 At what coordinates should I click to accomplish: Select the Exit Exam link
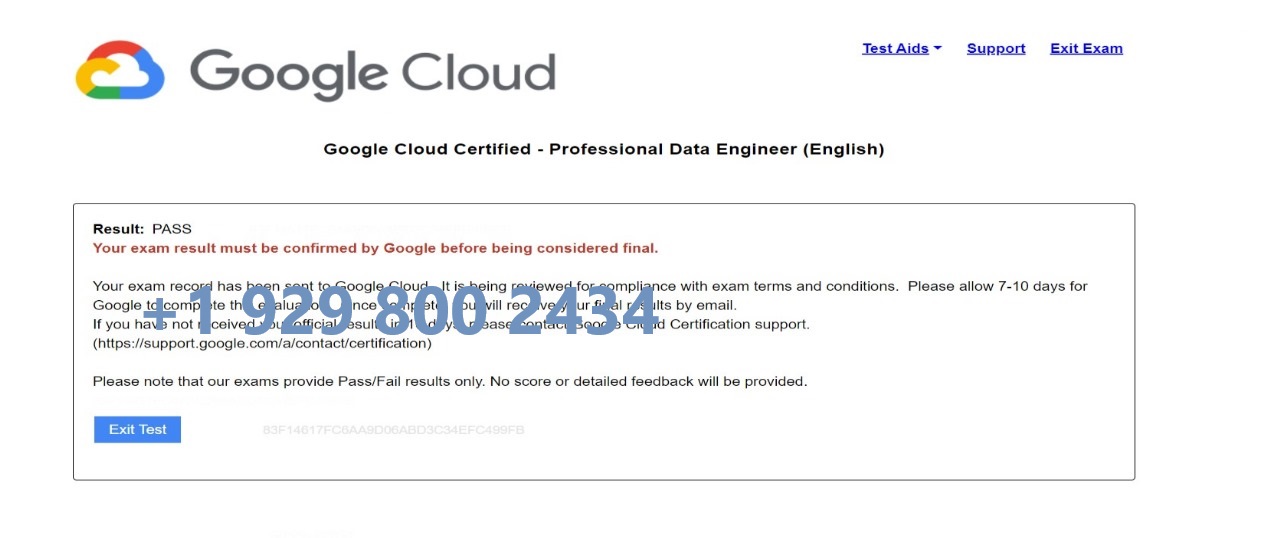coord(1086,48)
